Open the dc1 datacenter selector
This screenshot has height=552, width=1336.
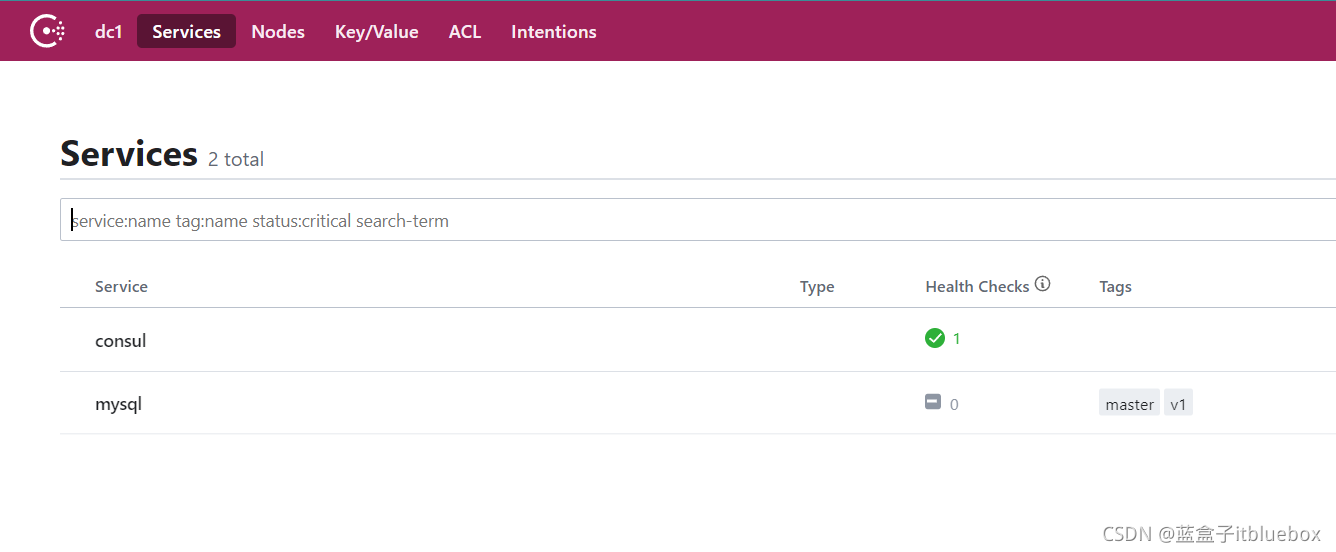tap(108, 32)
